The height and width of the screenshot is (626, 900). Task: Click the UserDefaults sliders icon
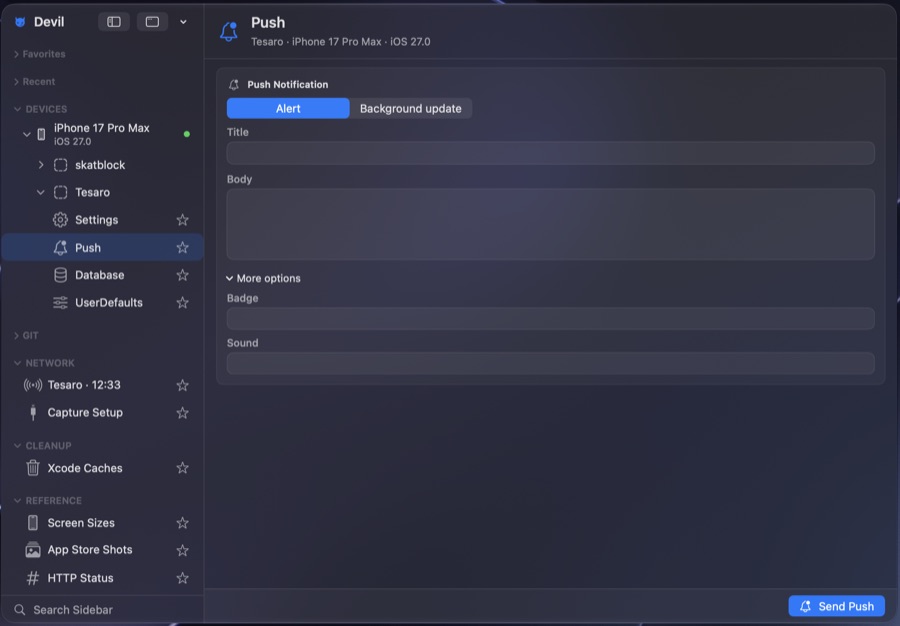pos(60,302)
